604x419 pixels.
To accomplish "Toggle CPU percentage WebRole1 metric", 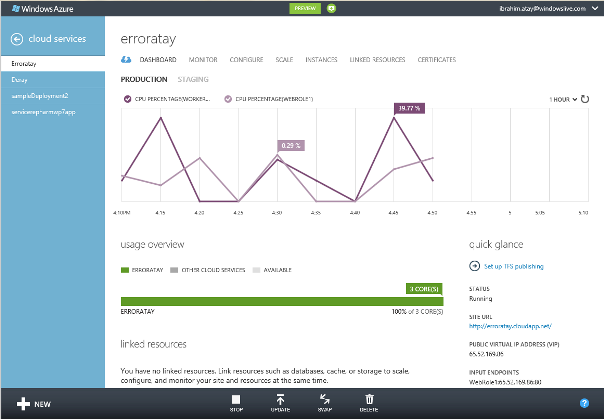I will pos(228,99).
